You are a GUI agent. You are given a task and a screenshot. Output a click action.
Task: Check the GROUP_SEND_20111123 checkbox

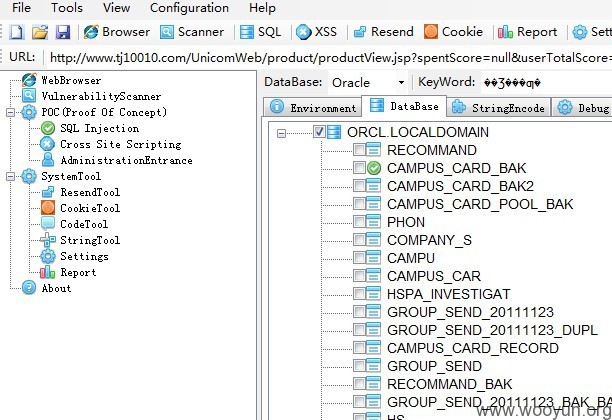[359, 311]
